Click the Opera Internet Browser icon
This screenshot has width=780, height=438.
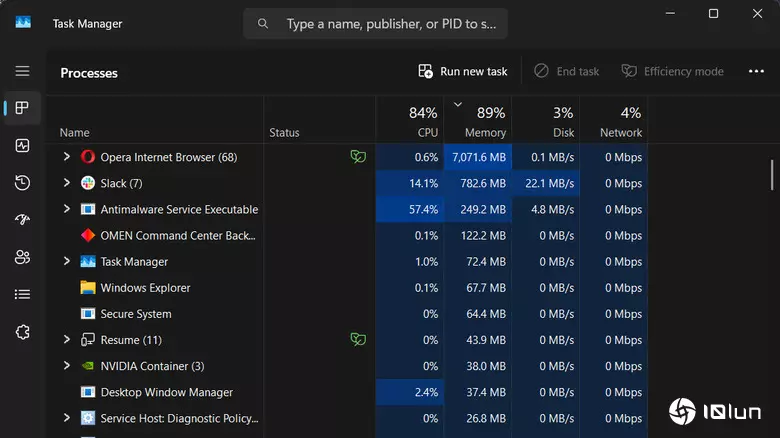(88, 157)
